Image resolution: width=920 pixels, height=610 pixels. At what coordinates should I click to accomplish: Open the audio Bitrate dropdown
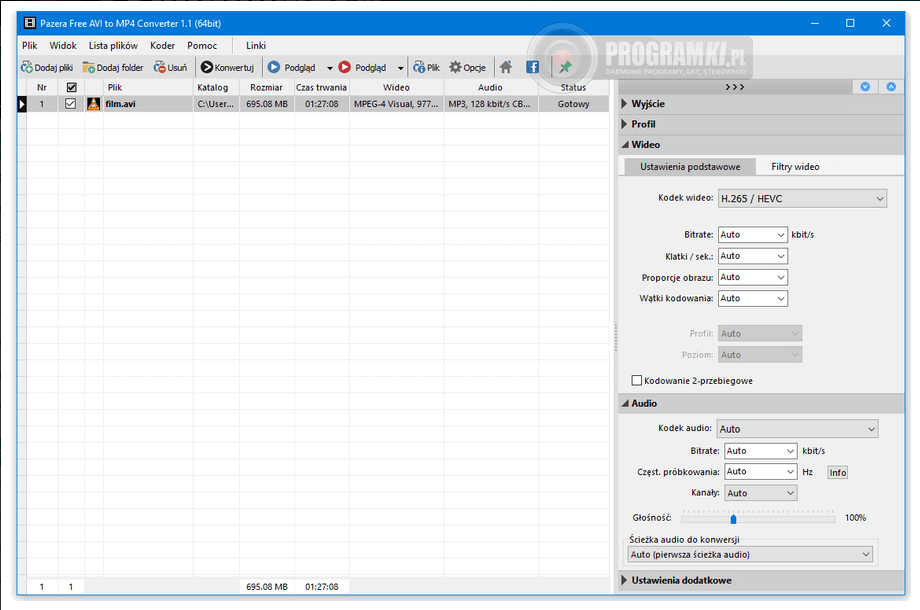tap(760, 450)
